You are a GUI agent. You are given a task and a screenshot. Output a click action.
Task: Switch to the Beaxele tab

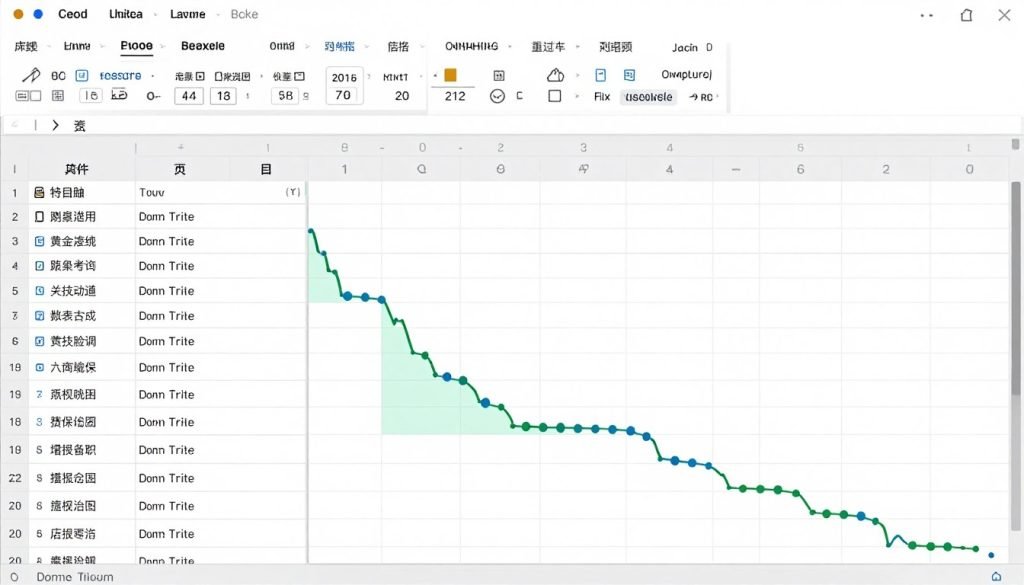[x=202, y=46]
